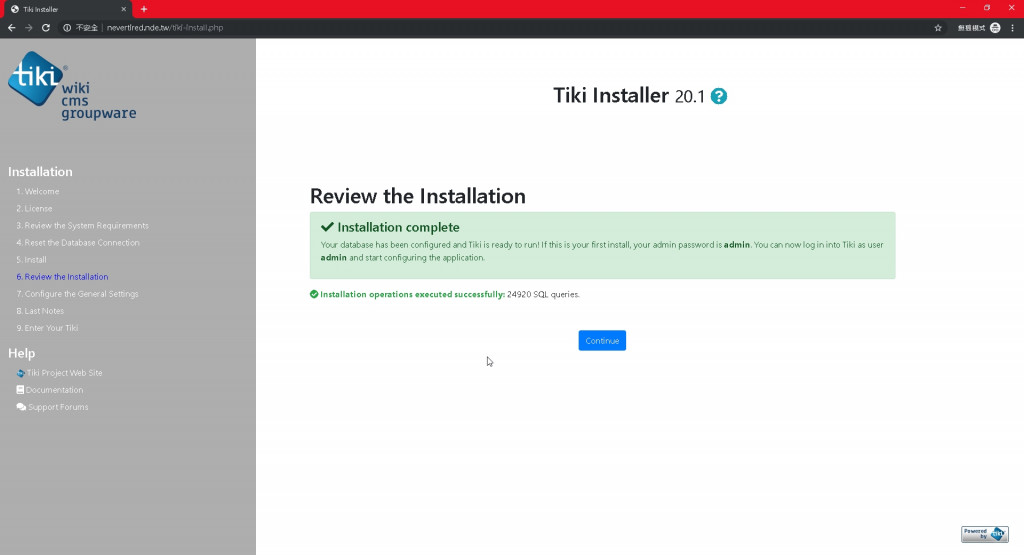The width and height of the screenshot is (1024, 555).
Task: Click the Tiki wiki cms groupware logo
Action: 72,86
